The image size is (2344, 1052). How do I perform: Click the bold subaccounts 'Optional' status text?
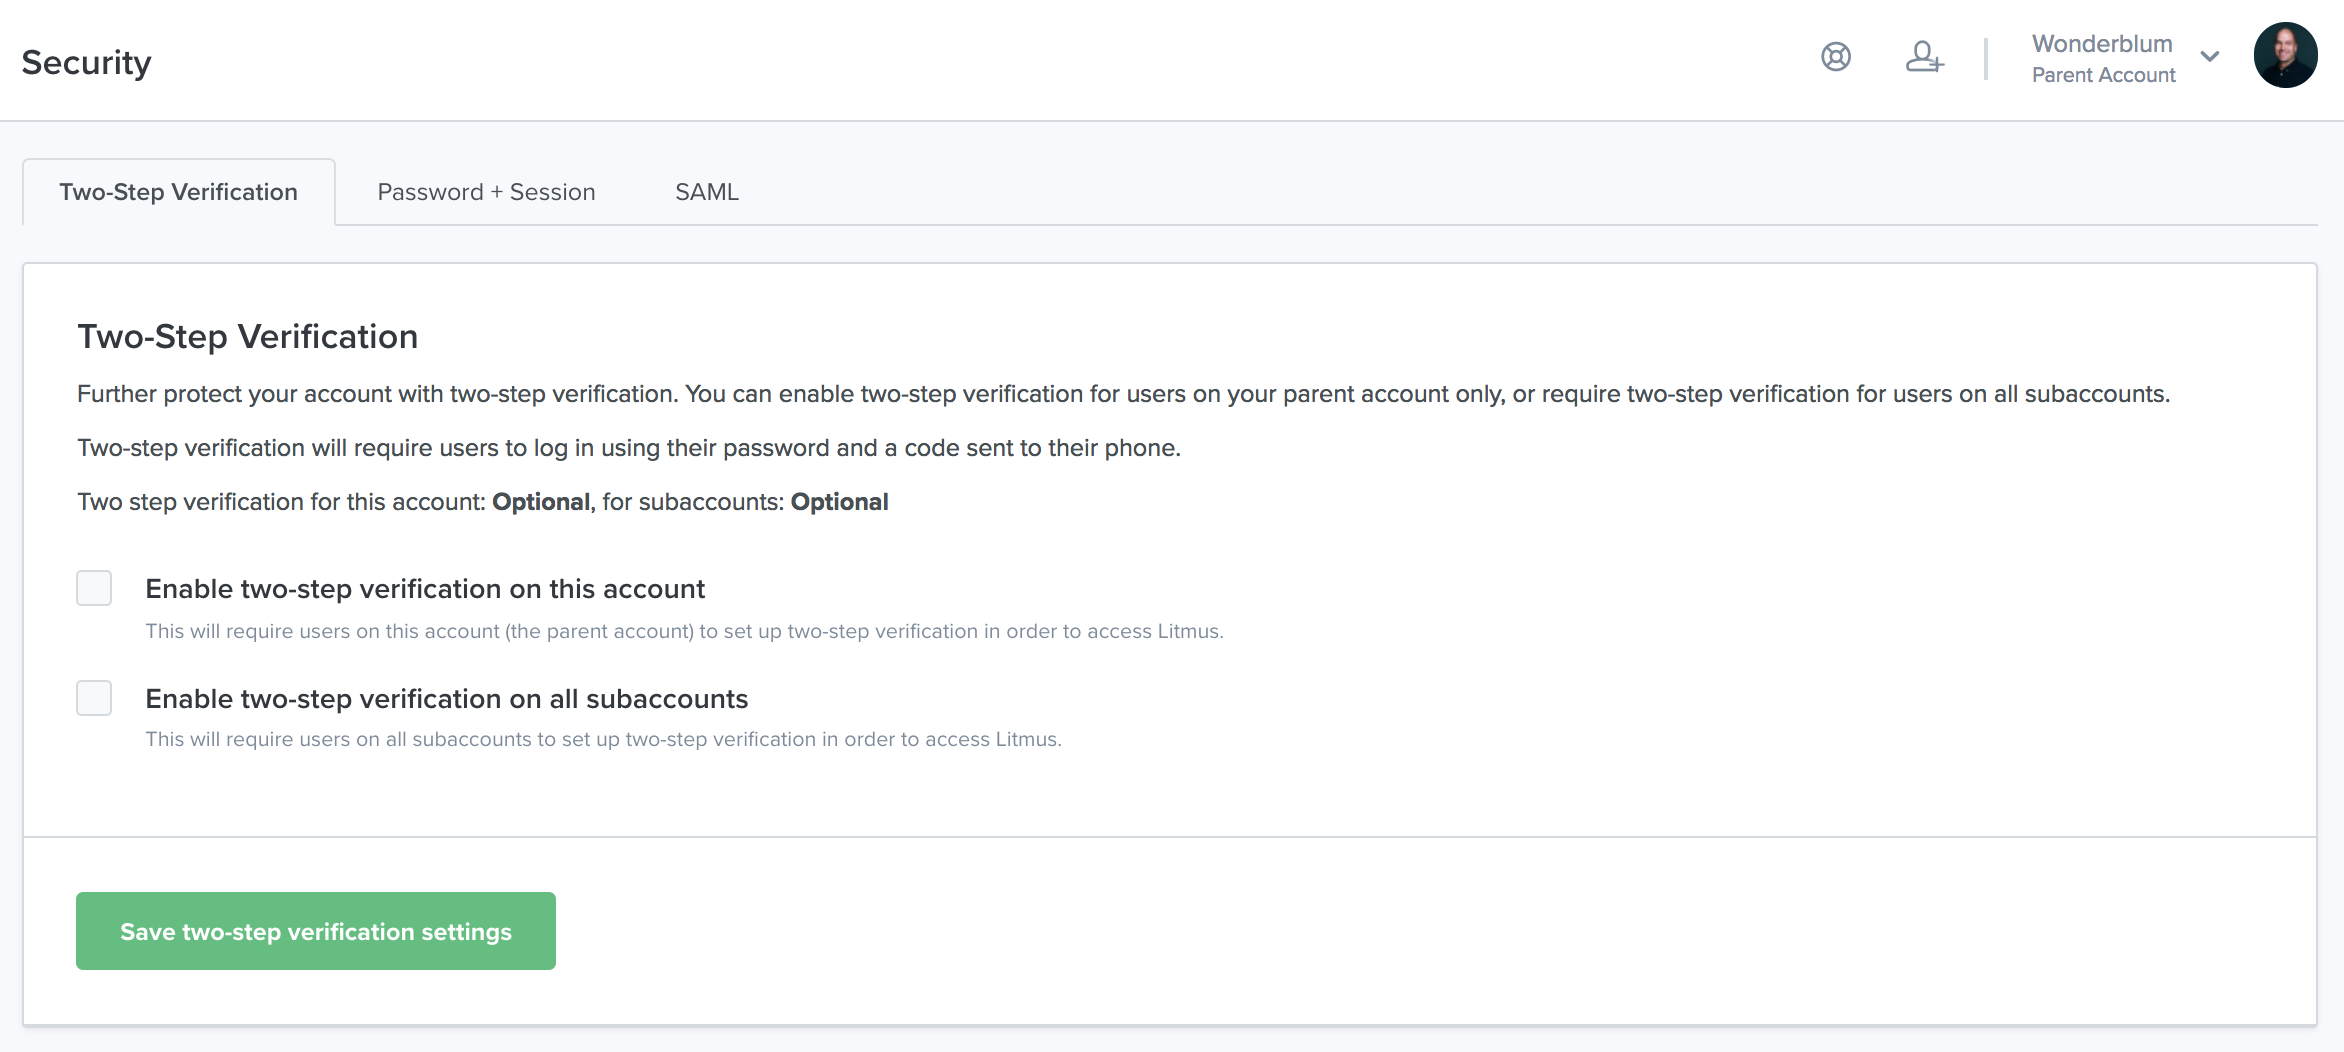(839, 502)
